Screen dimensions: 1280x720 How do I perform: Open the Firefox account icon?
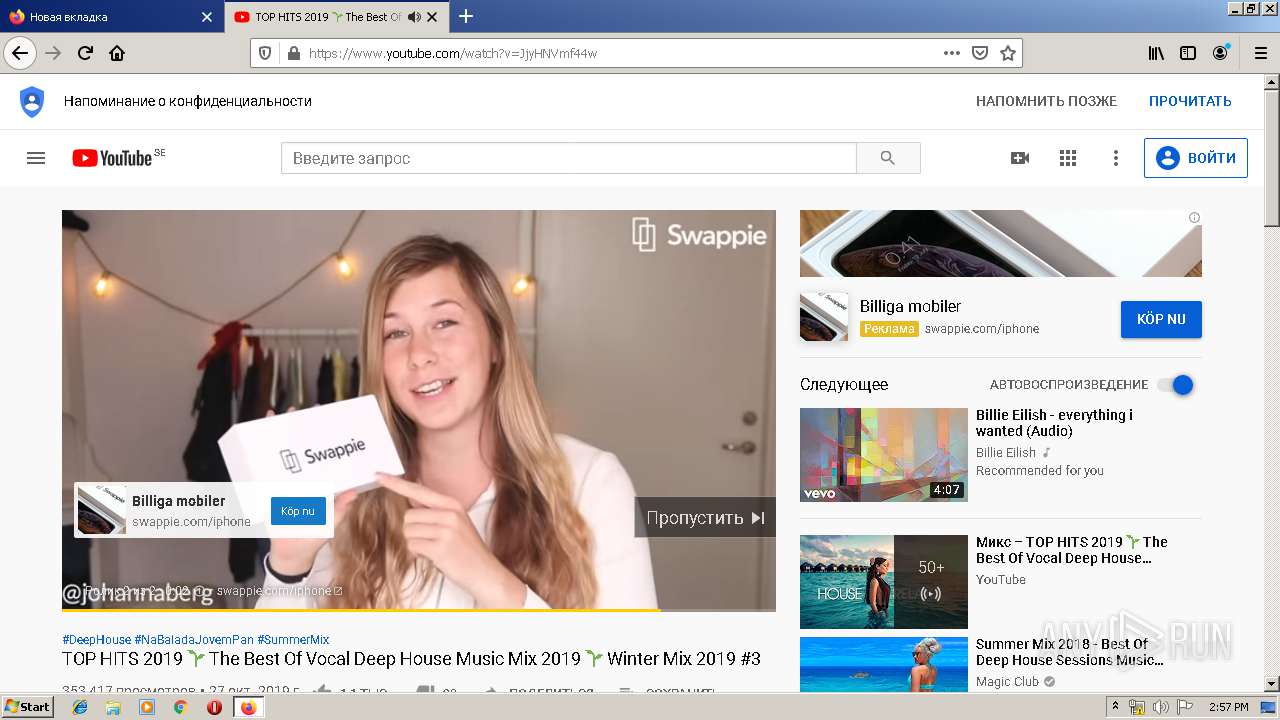point(1220,53)
